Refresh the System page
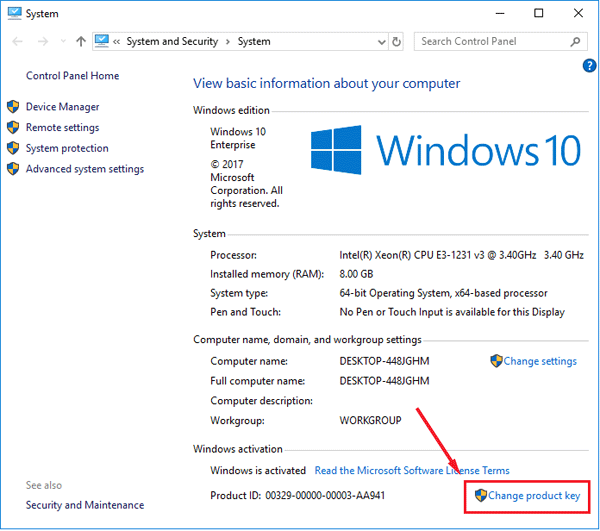Screen dimensions: 600x531 pyautogui.click(x=396, y=41)
